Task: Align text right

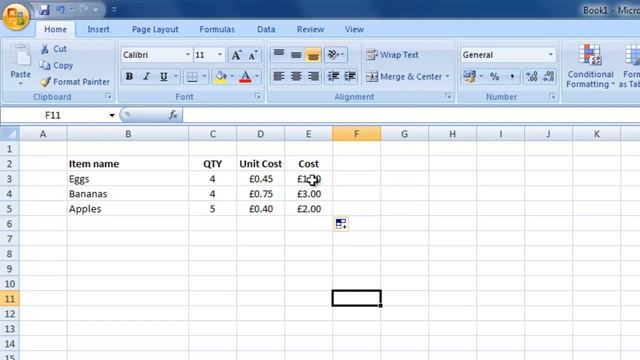Action: [313, 76]
